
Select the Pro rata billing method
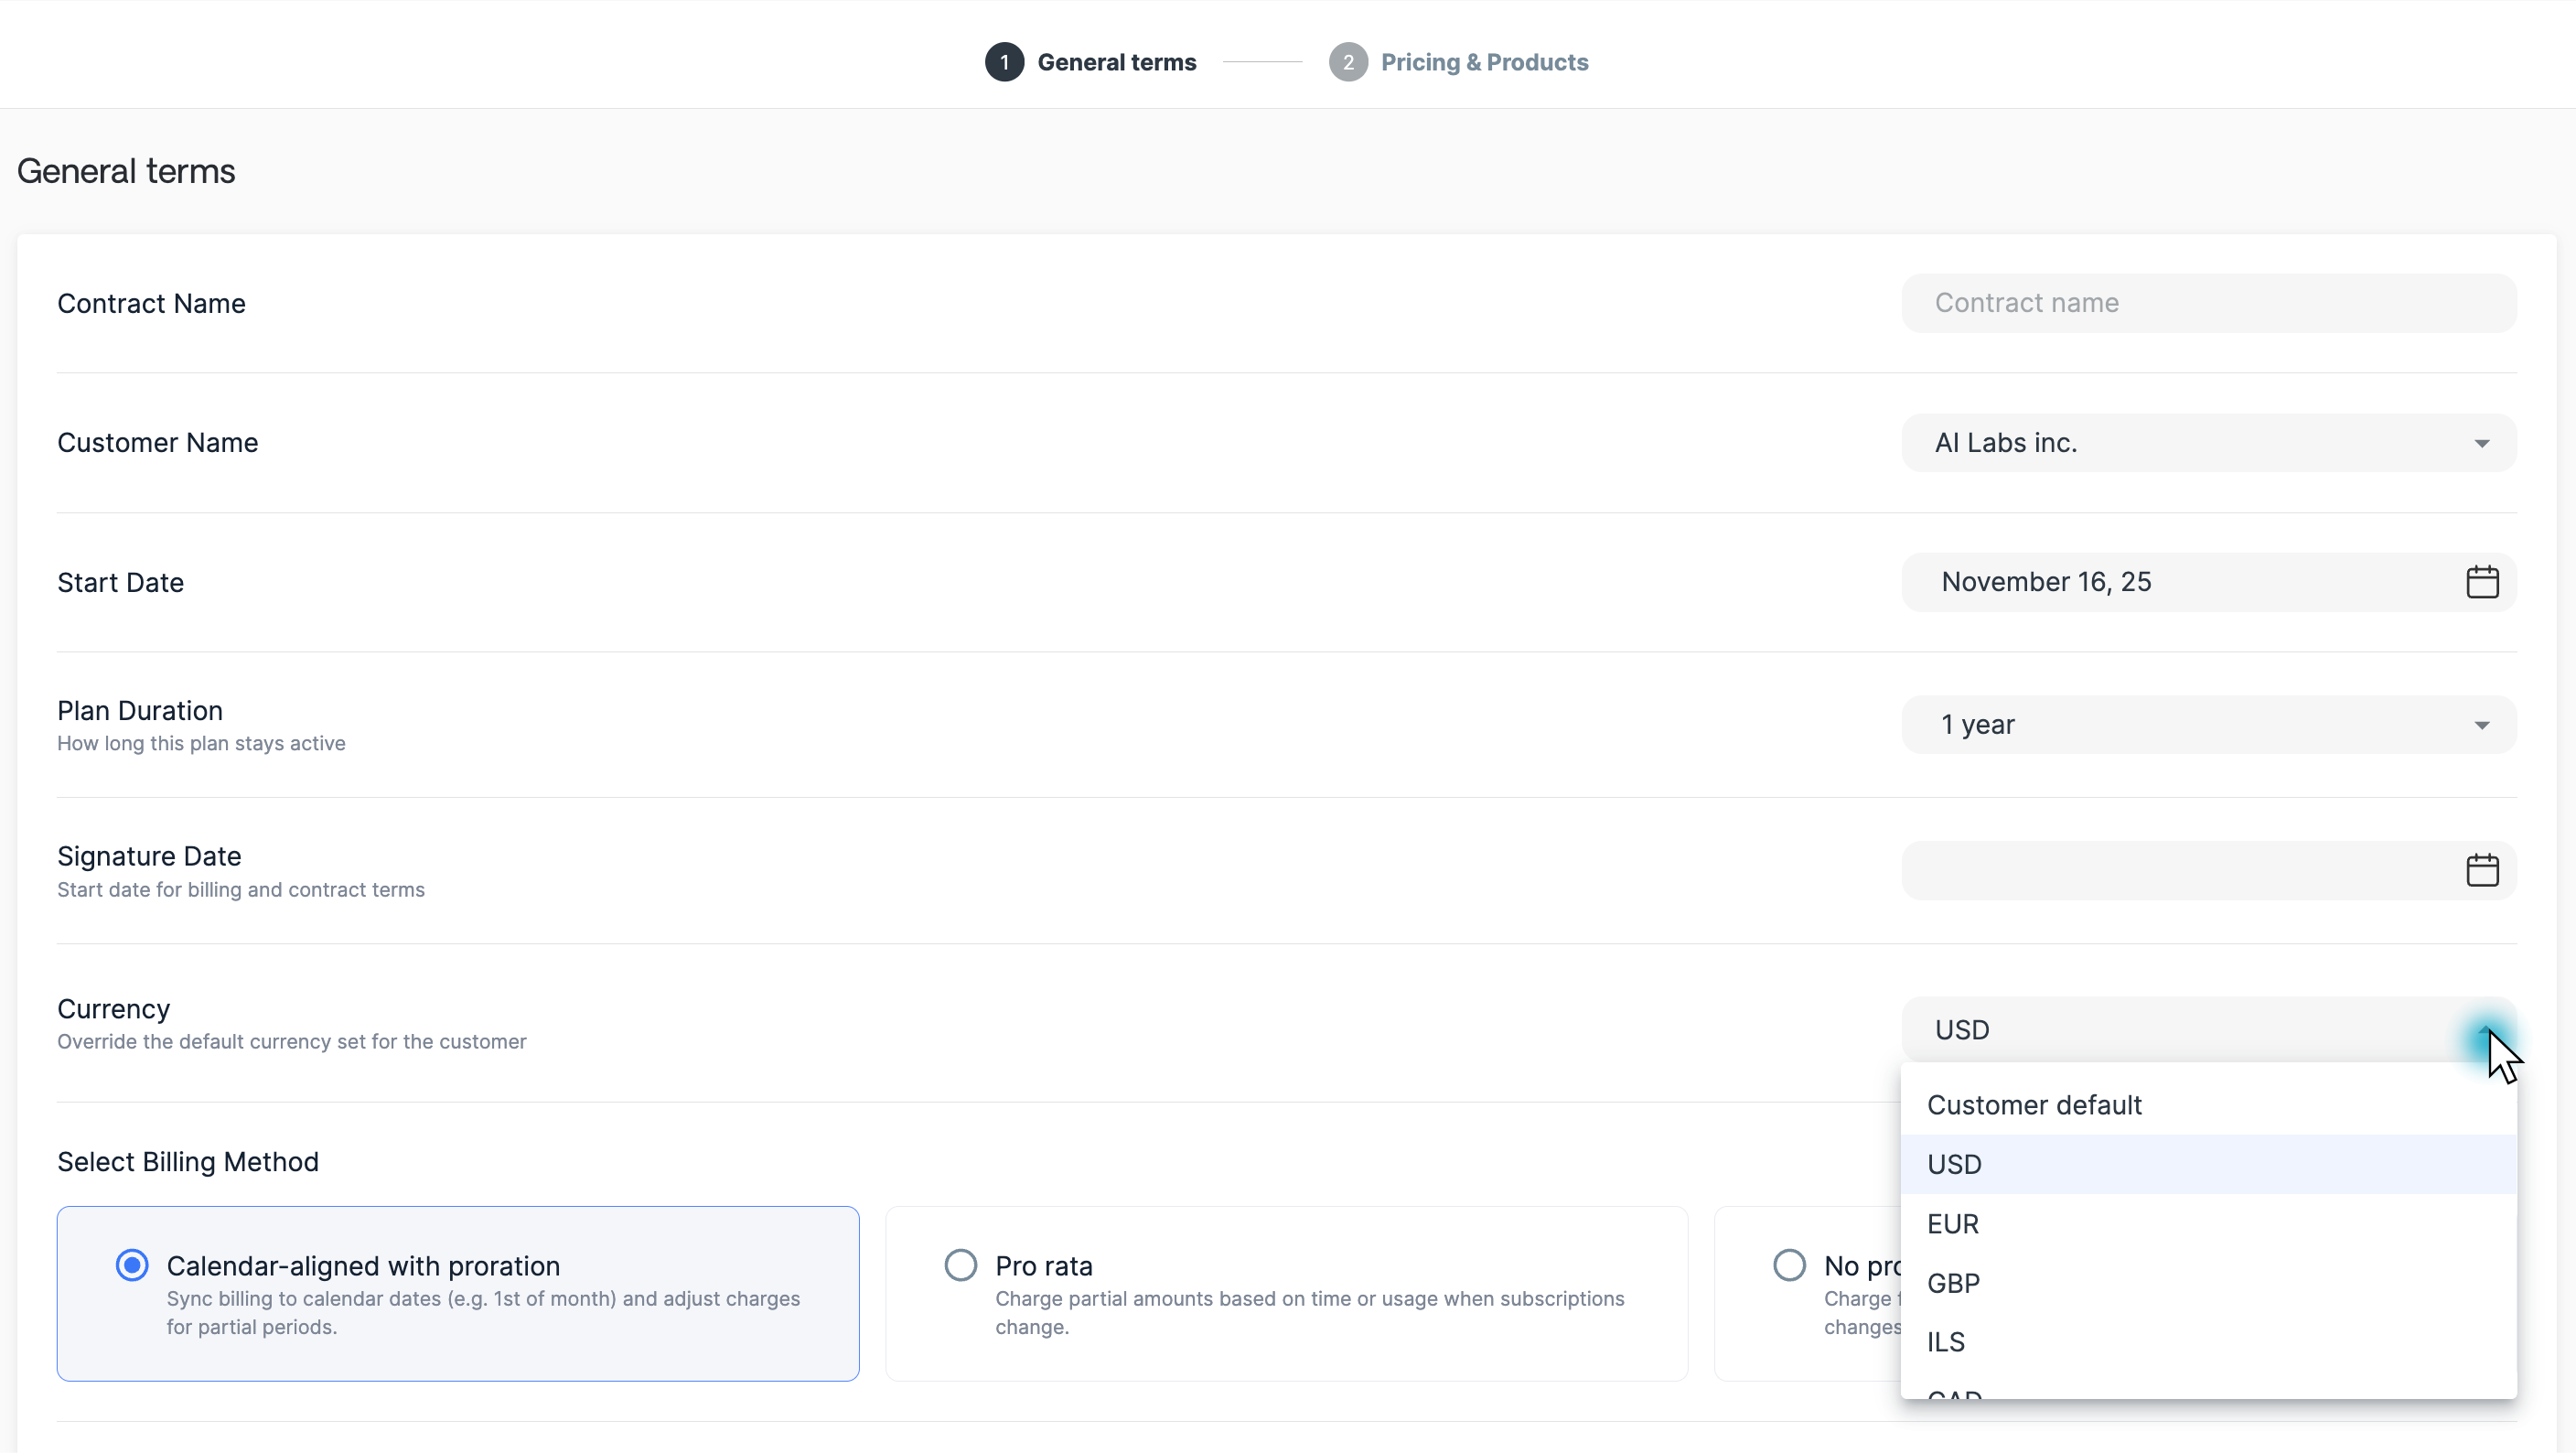pos(960,1265)
